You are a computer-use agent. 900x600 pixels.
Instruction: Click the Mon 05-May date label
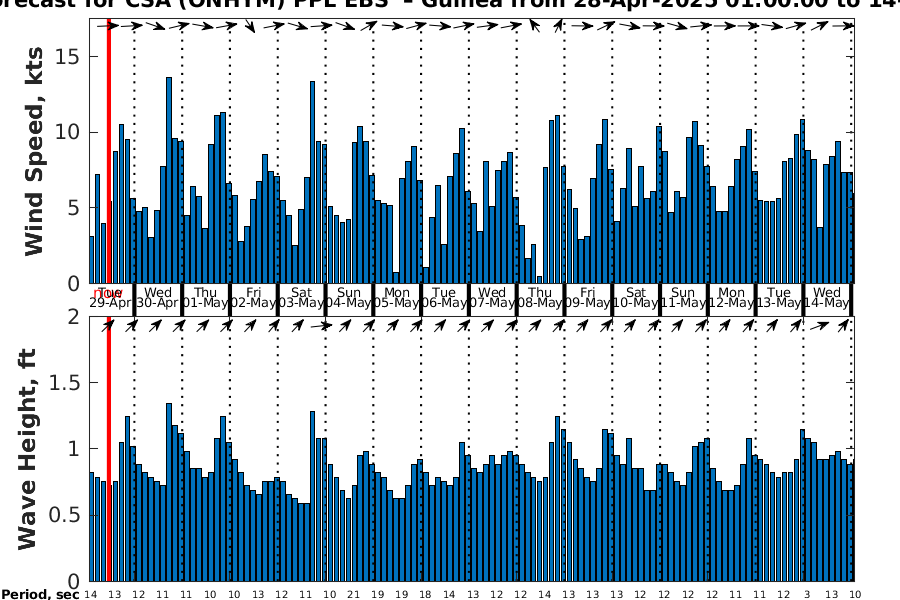397,297
